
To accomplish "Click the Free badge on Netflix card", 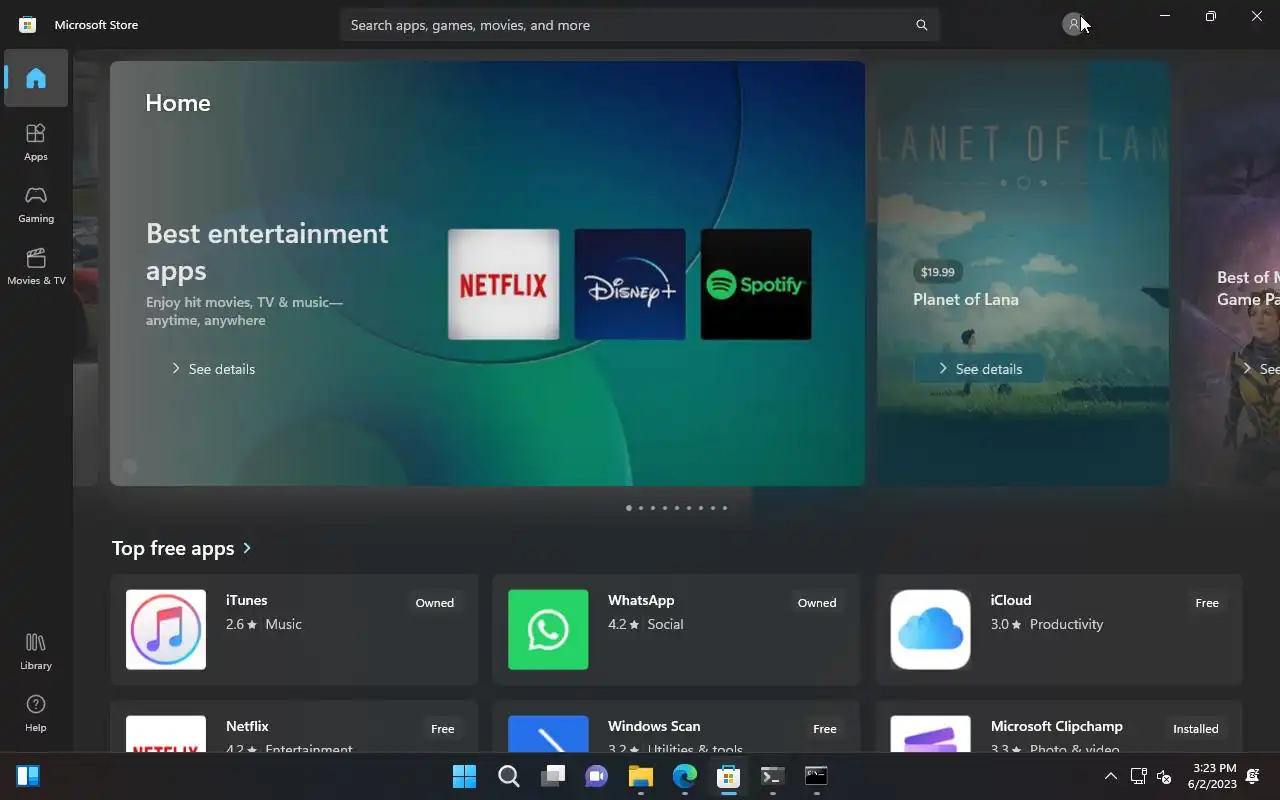I will tap(443, 729).
